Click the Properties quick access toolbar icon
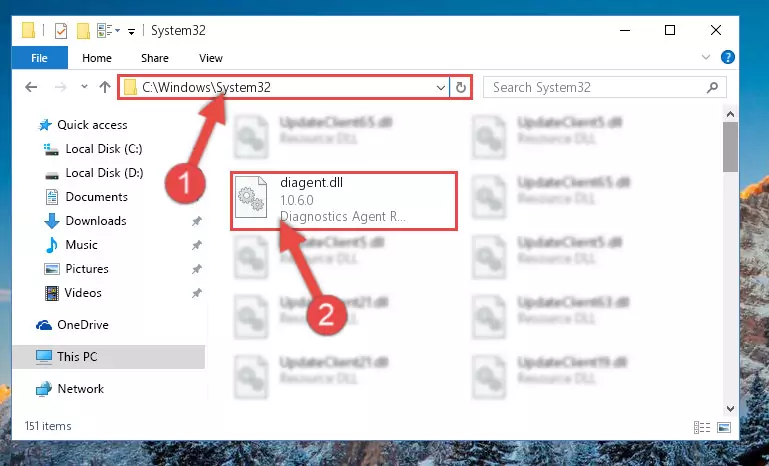Viewport: 769px width, 466px height. coord(61,31)
